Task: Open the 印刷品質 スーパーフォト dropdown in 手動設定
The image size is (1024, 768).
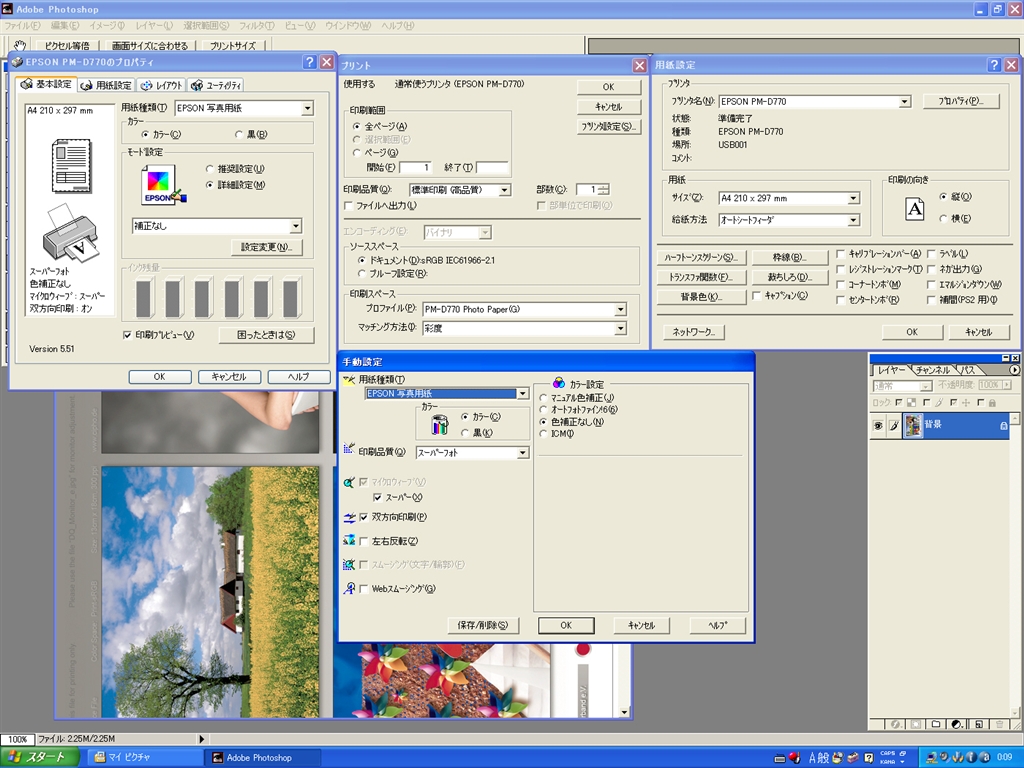Action: (x=522, y=453)
